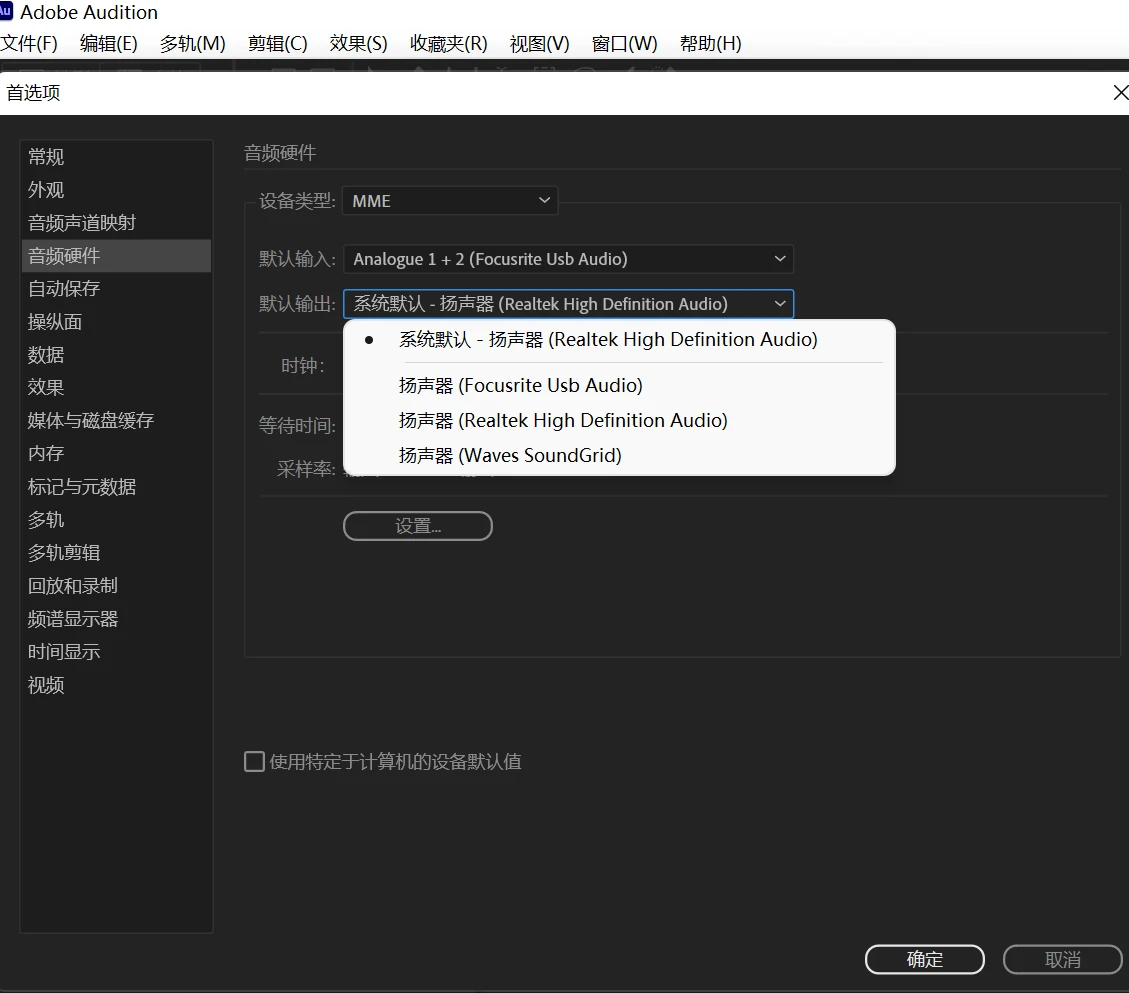The height and width of the screenshot is (993, 1129).
Task: Open the 默认输入 Analogue 1+2 dropdown
Action: point(568,259)
